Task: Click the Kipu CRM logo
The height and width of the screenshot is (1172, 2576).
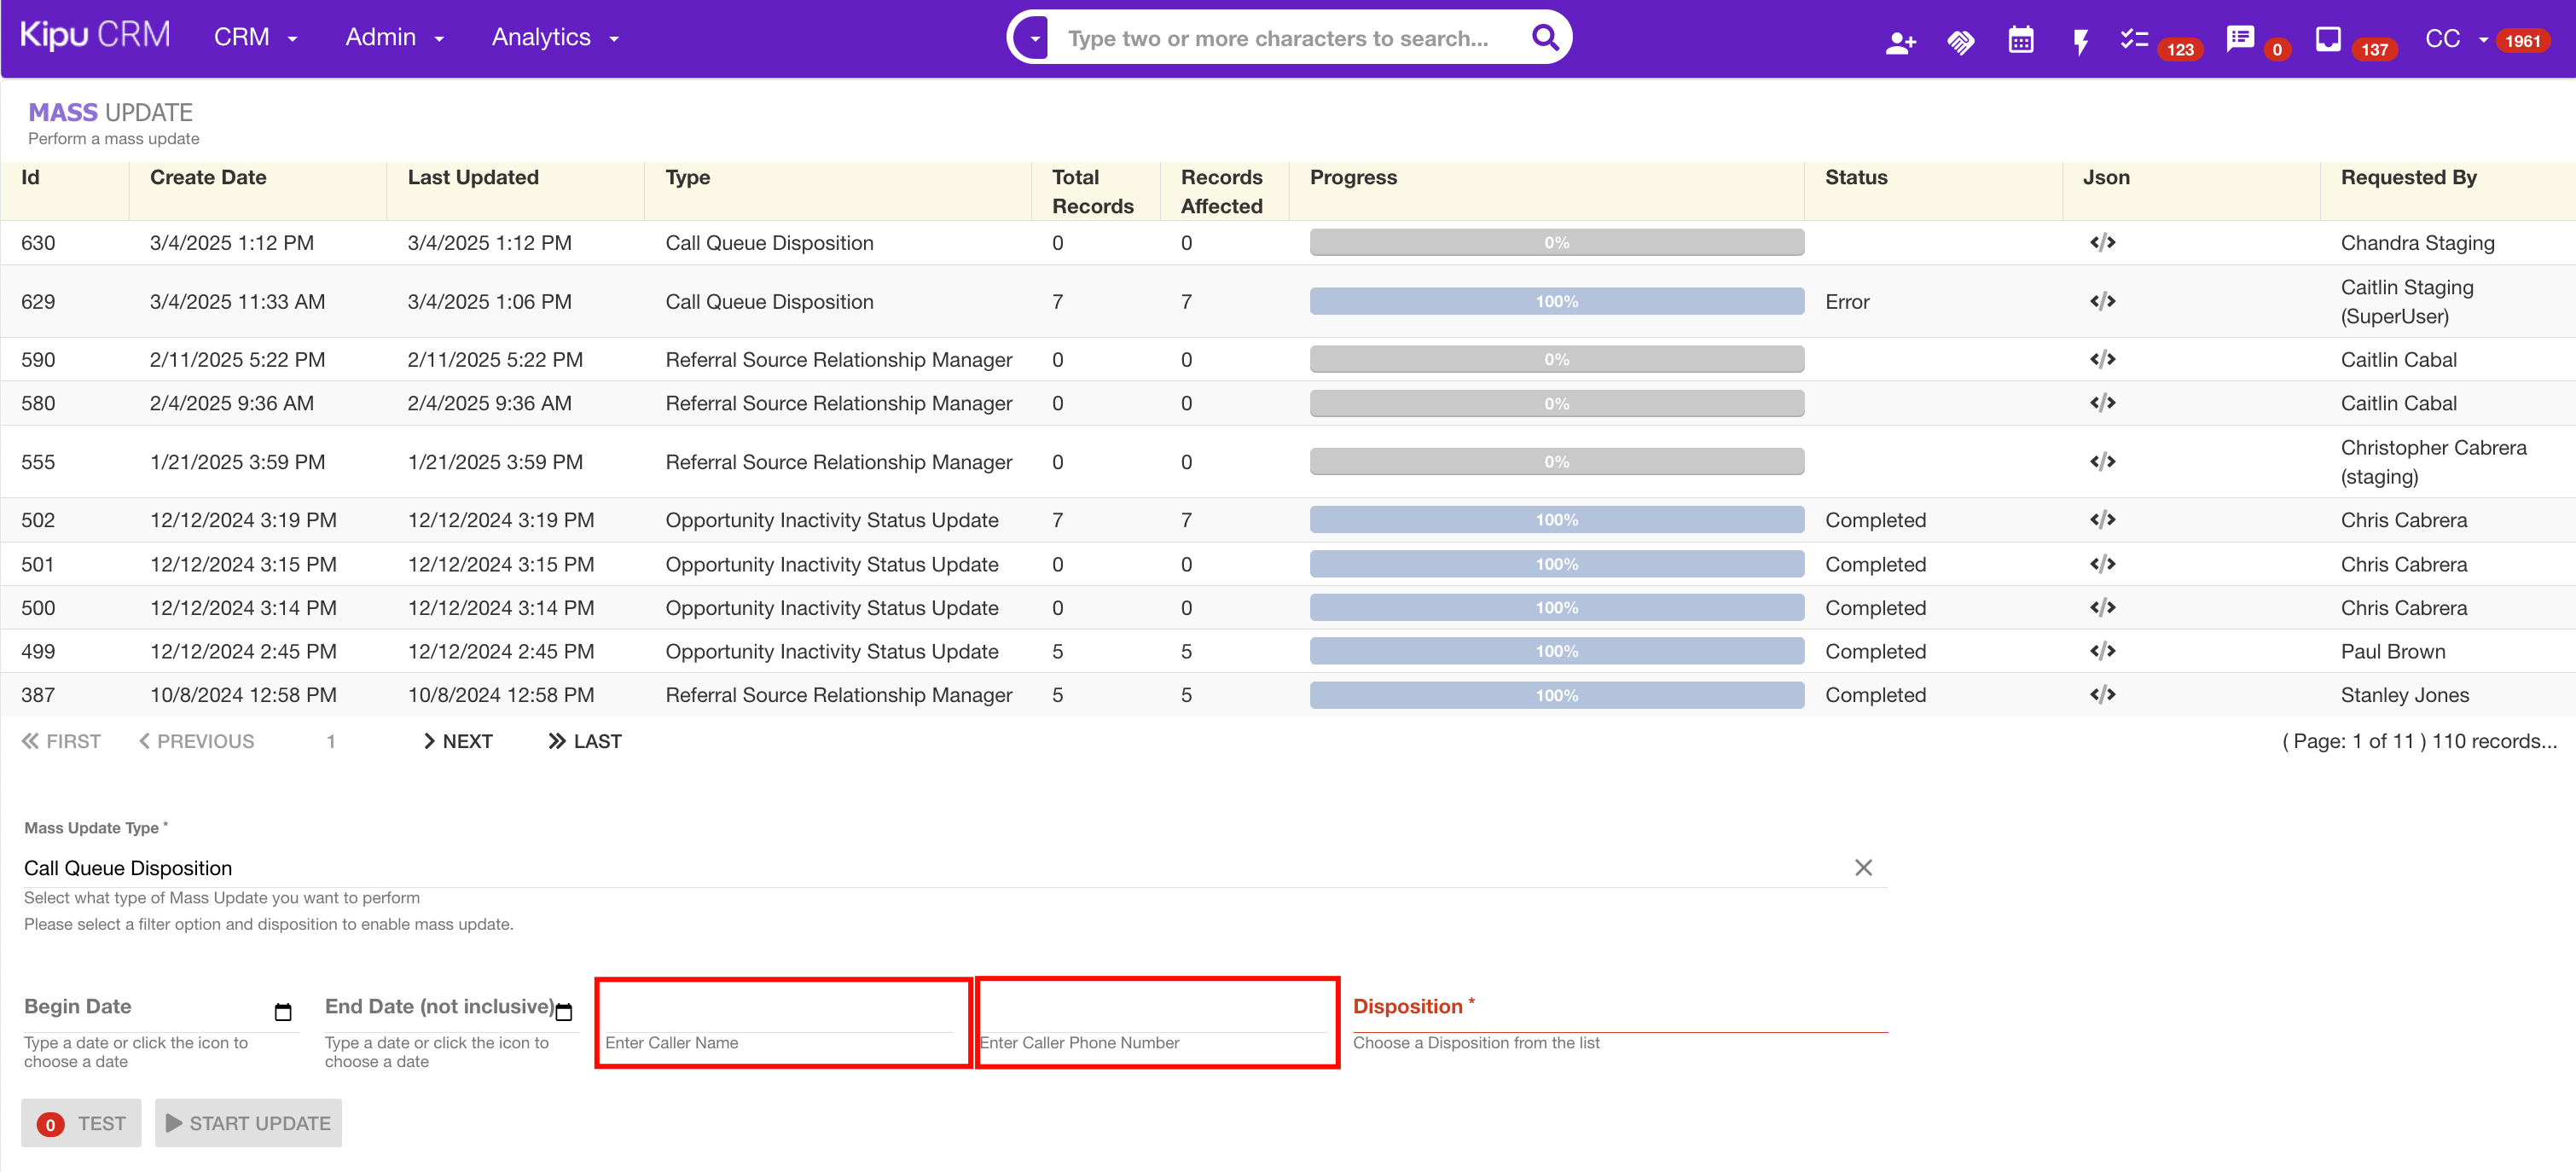Action: 95,36
